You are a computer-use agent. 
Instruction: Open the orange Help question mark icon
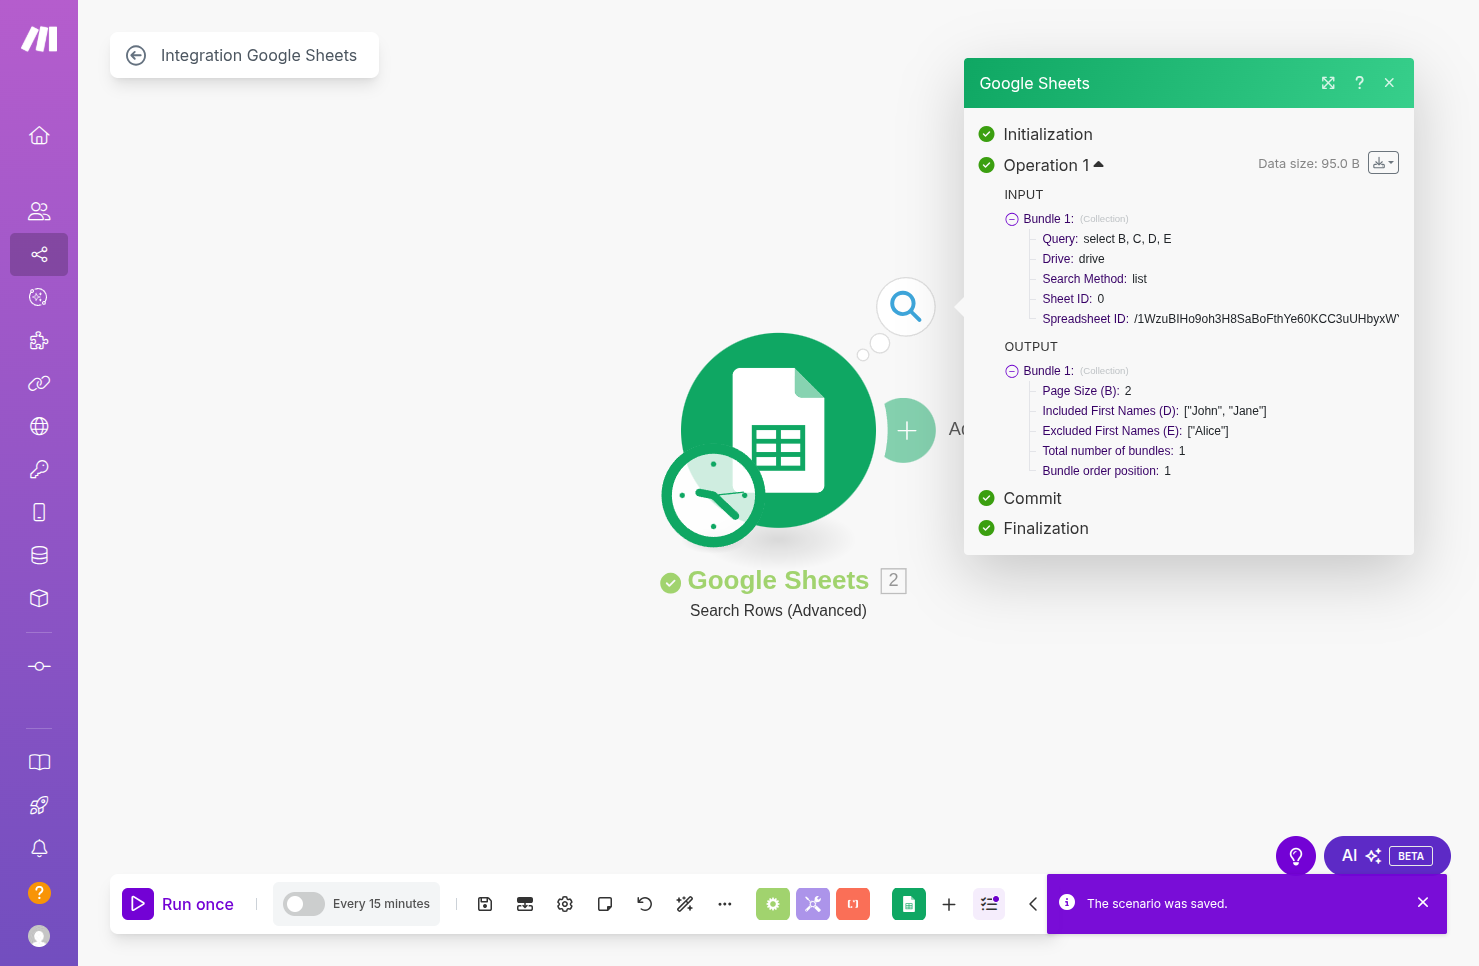point(39,892)
